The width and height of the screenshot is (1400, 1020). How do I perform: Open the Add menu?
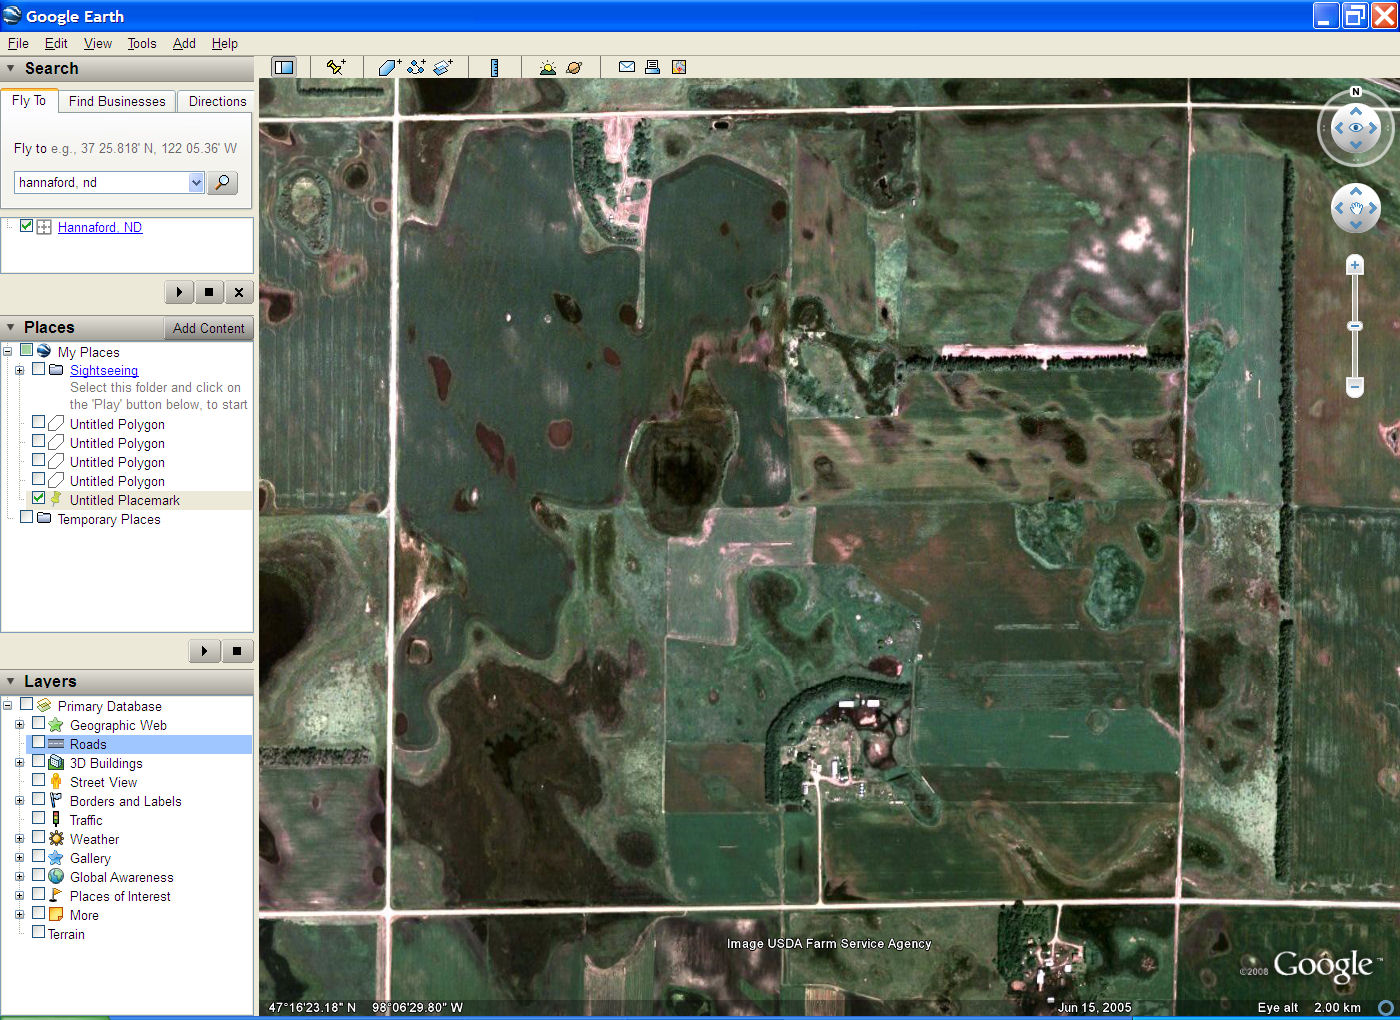(184, 43)
